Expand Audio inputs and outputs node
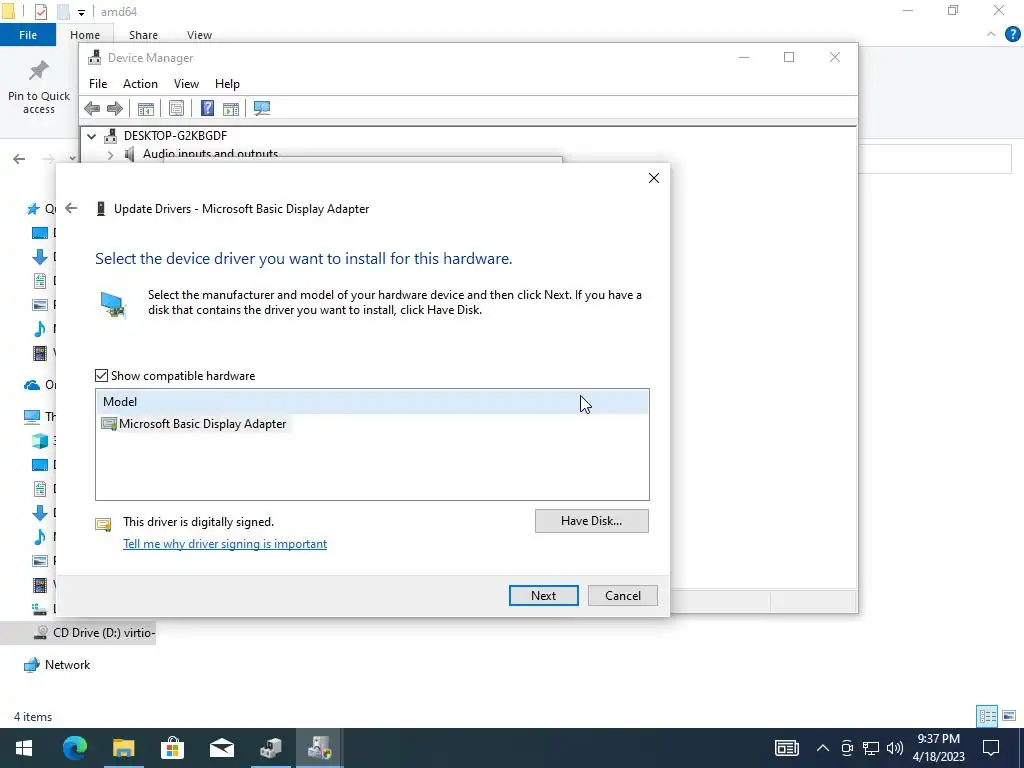This screenshot has height=768, width=1024. [110, 154]
